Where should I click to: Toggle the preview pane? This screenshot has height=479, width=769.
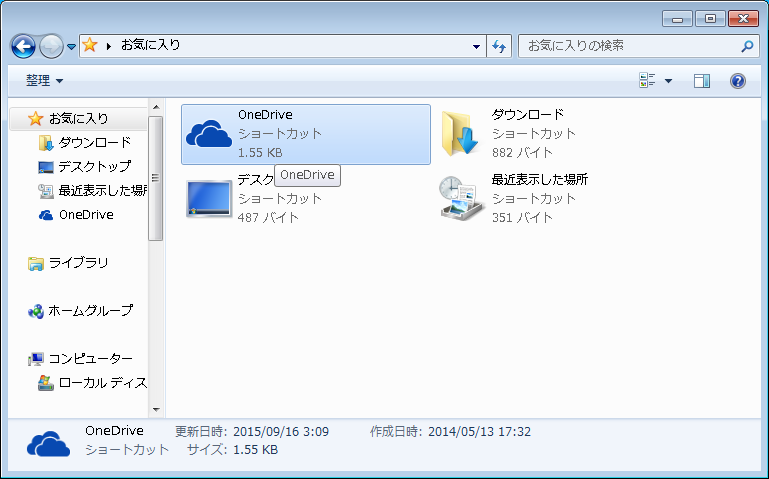click(701, 81)
